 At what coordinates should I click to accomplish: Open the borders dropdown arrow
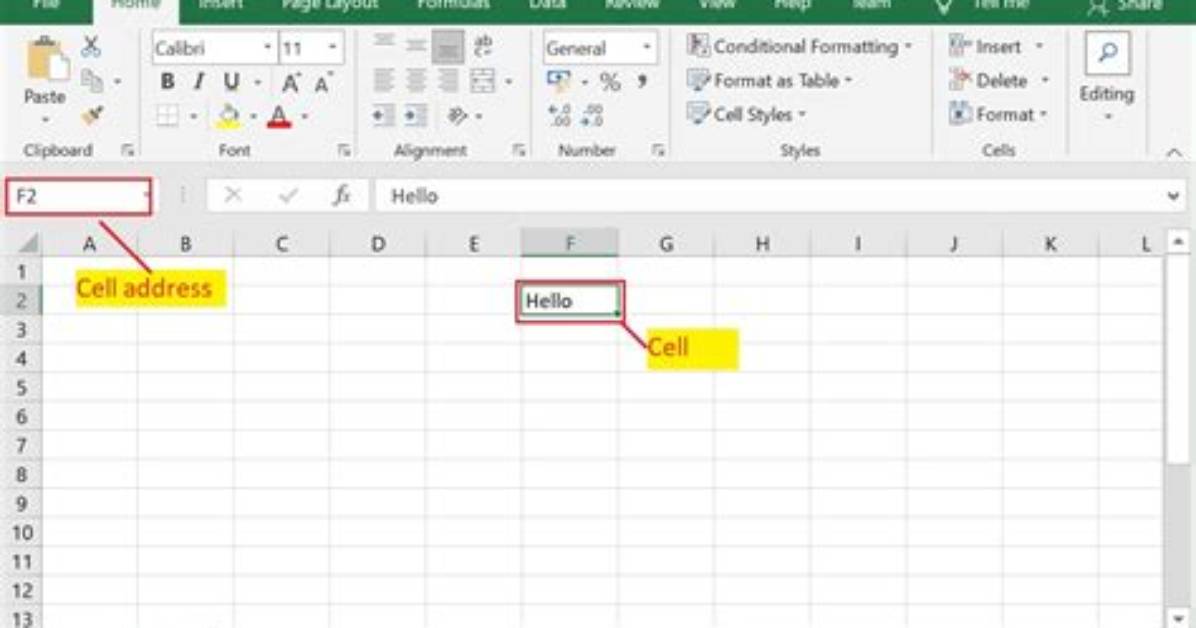coord(193,117)
